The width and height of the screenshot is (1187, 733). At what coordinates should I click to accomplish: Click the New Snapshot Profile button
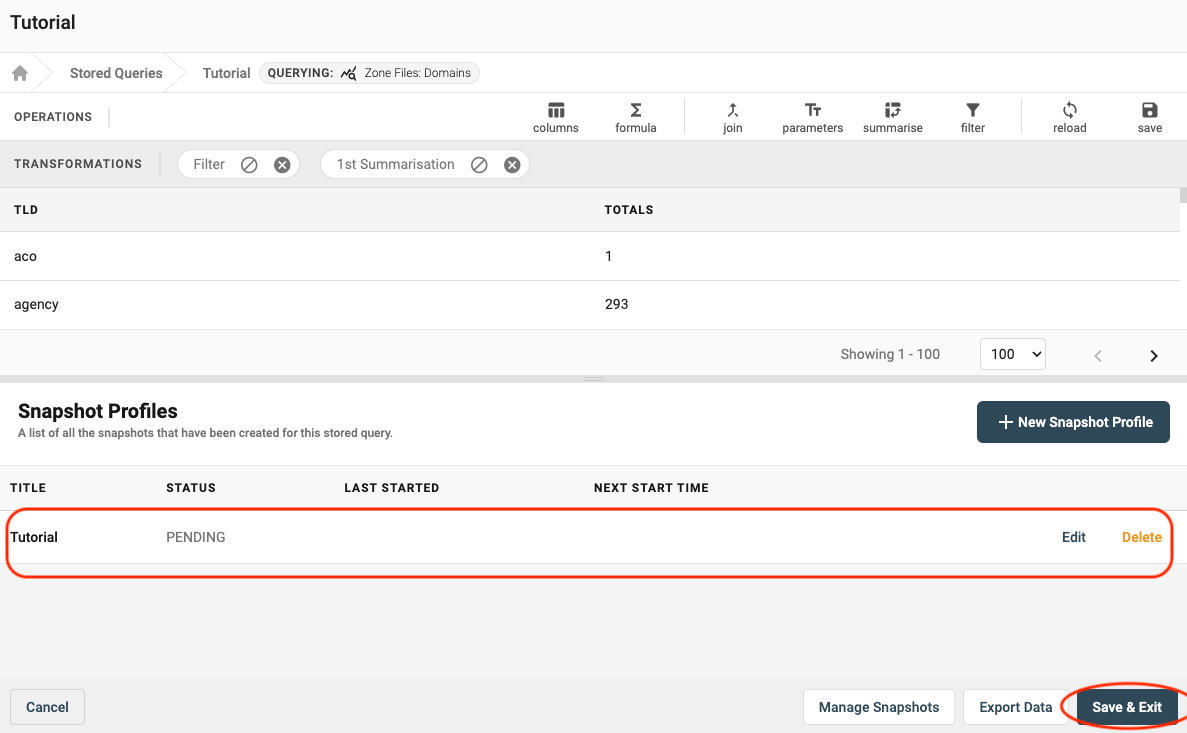coord(1073,422)
